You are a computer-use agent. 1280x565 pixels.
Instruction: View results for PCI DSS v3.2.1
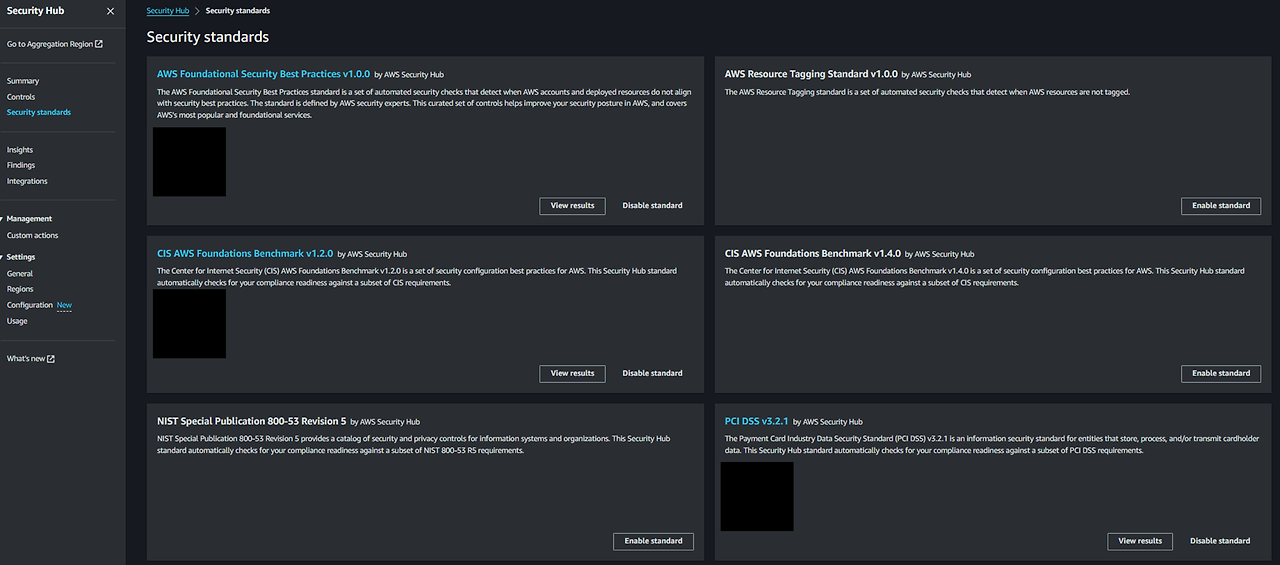(x=1140, y=541)
